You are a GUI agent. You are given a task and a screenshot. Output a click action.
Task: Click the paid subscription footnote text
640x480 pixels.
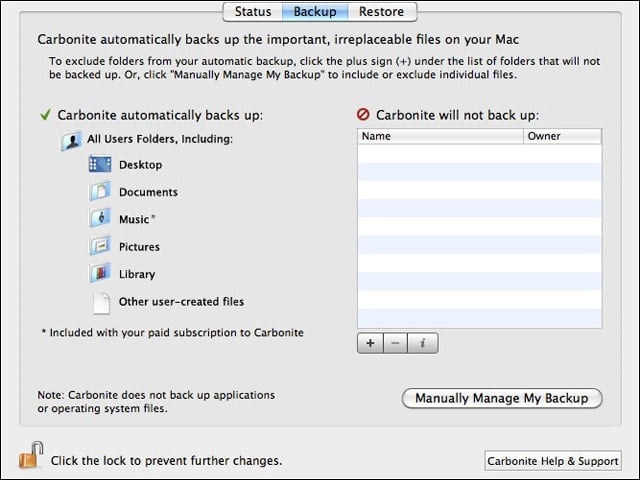(173, 333)
